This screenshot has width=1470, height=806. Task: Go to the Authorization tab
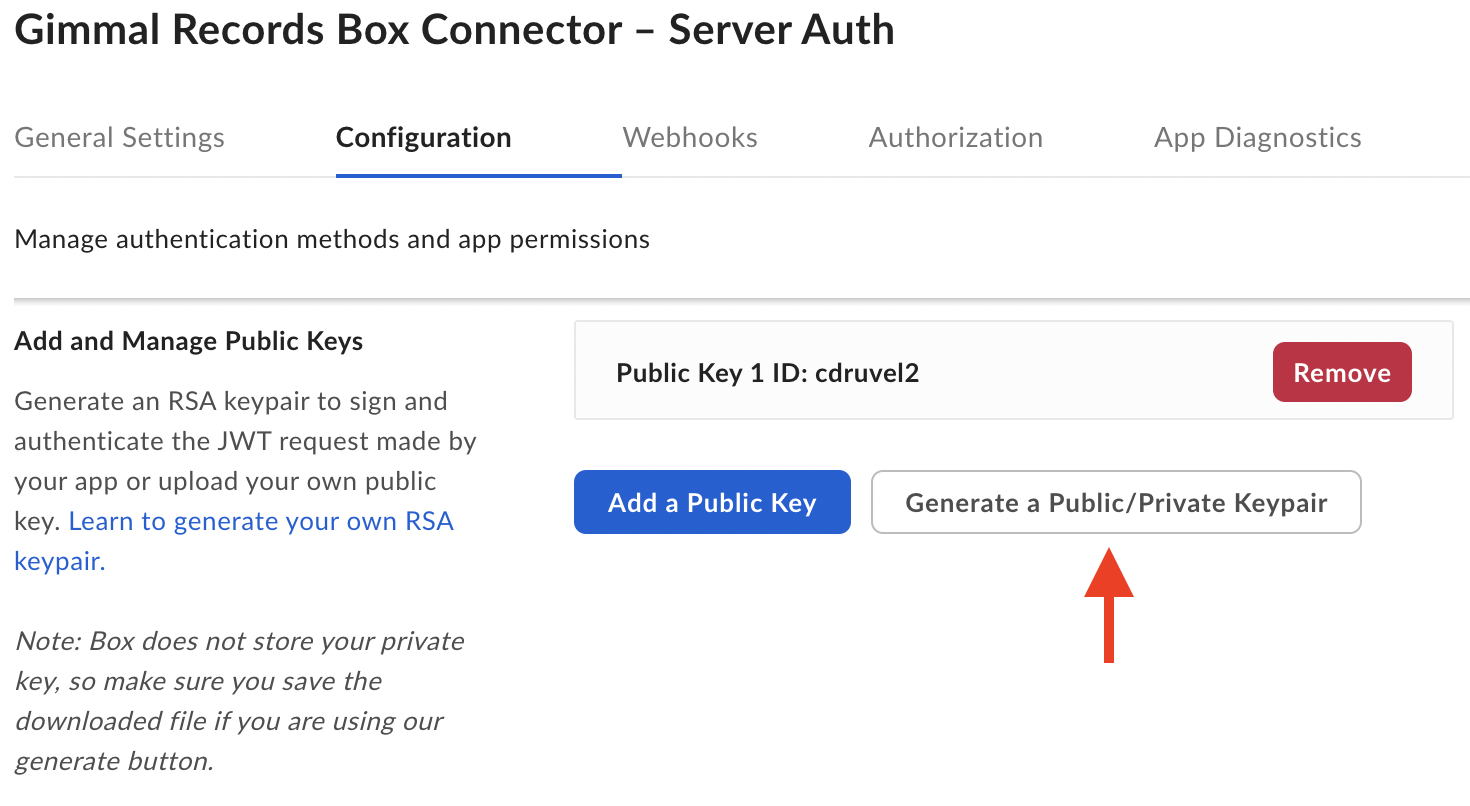(955, 137)
